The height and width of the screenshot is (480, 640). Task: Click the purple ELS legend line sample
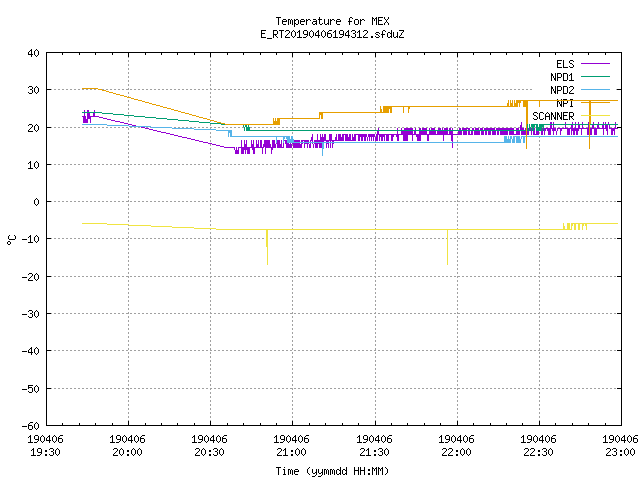595,64
